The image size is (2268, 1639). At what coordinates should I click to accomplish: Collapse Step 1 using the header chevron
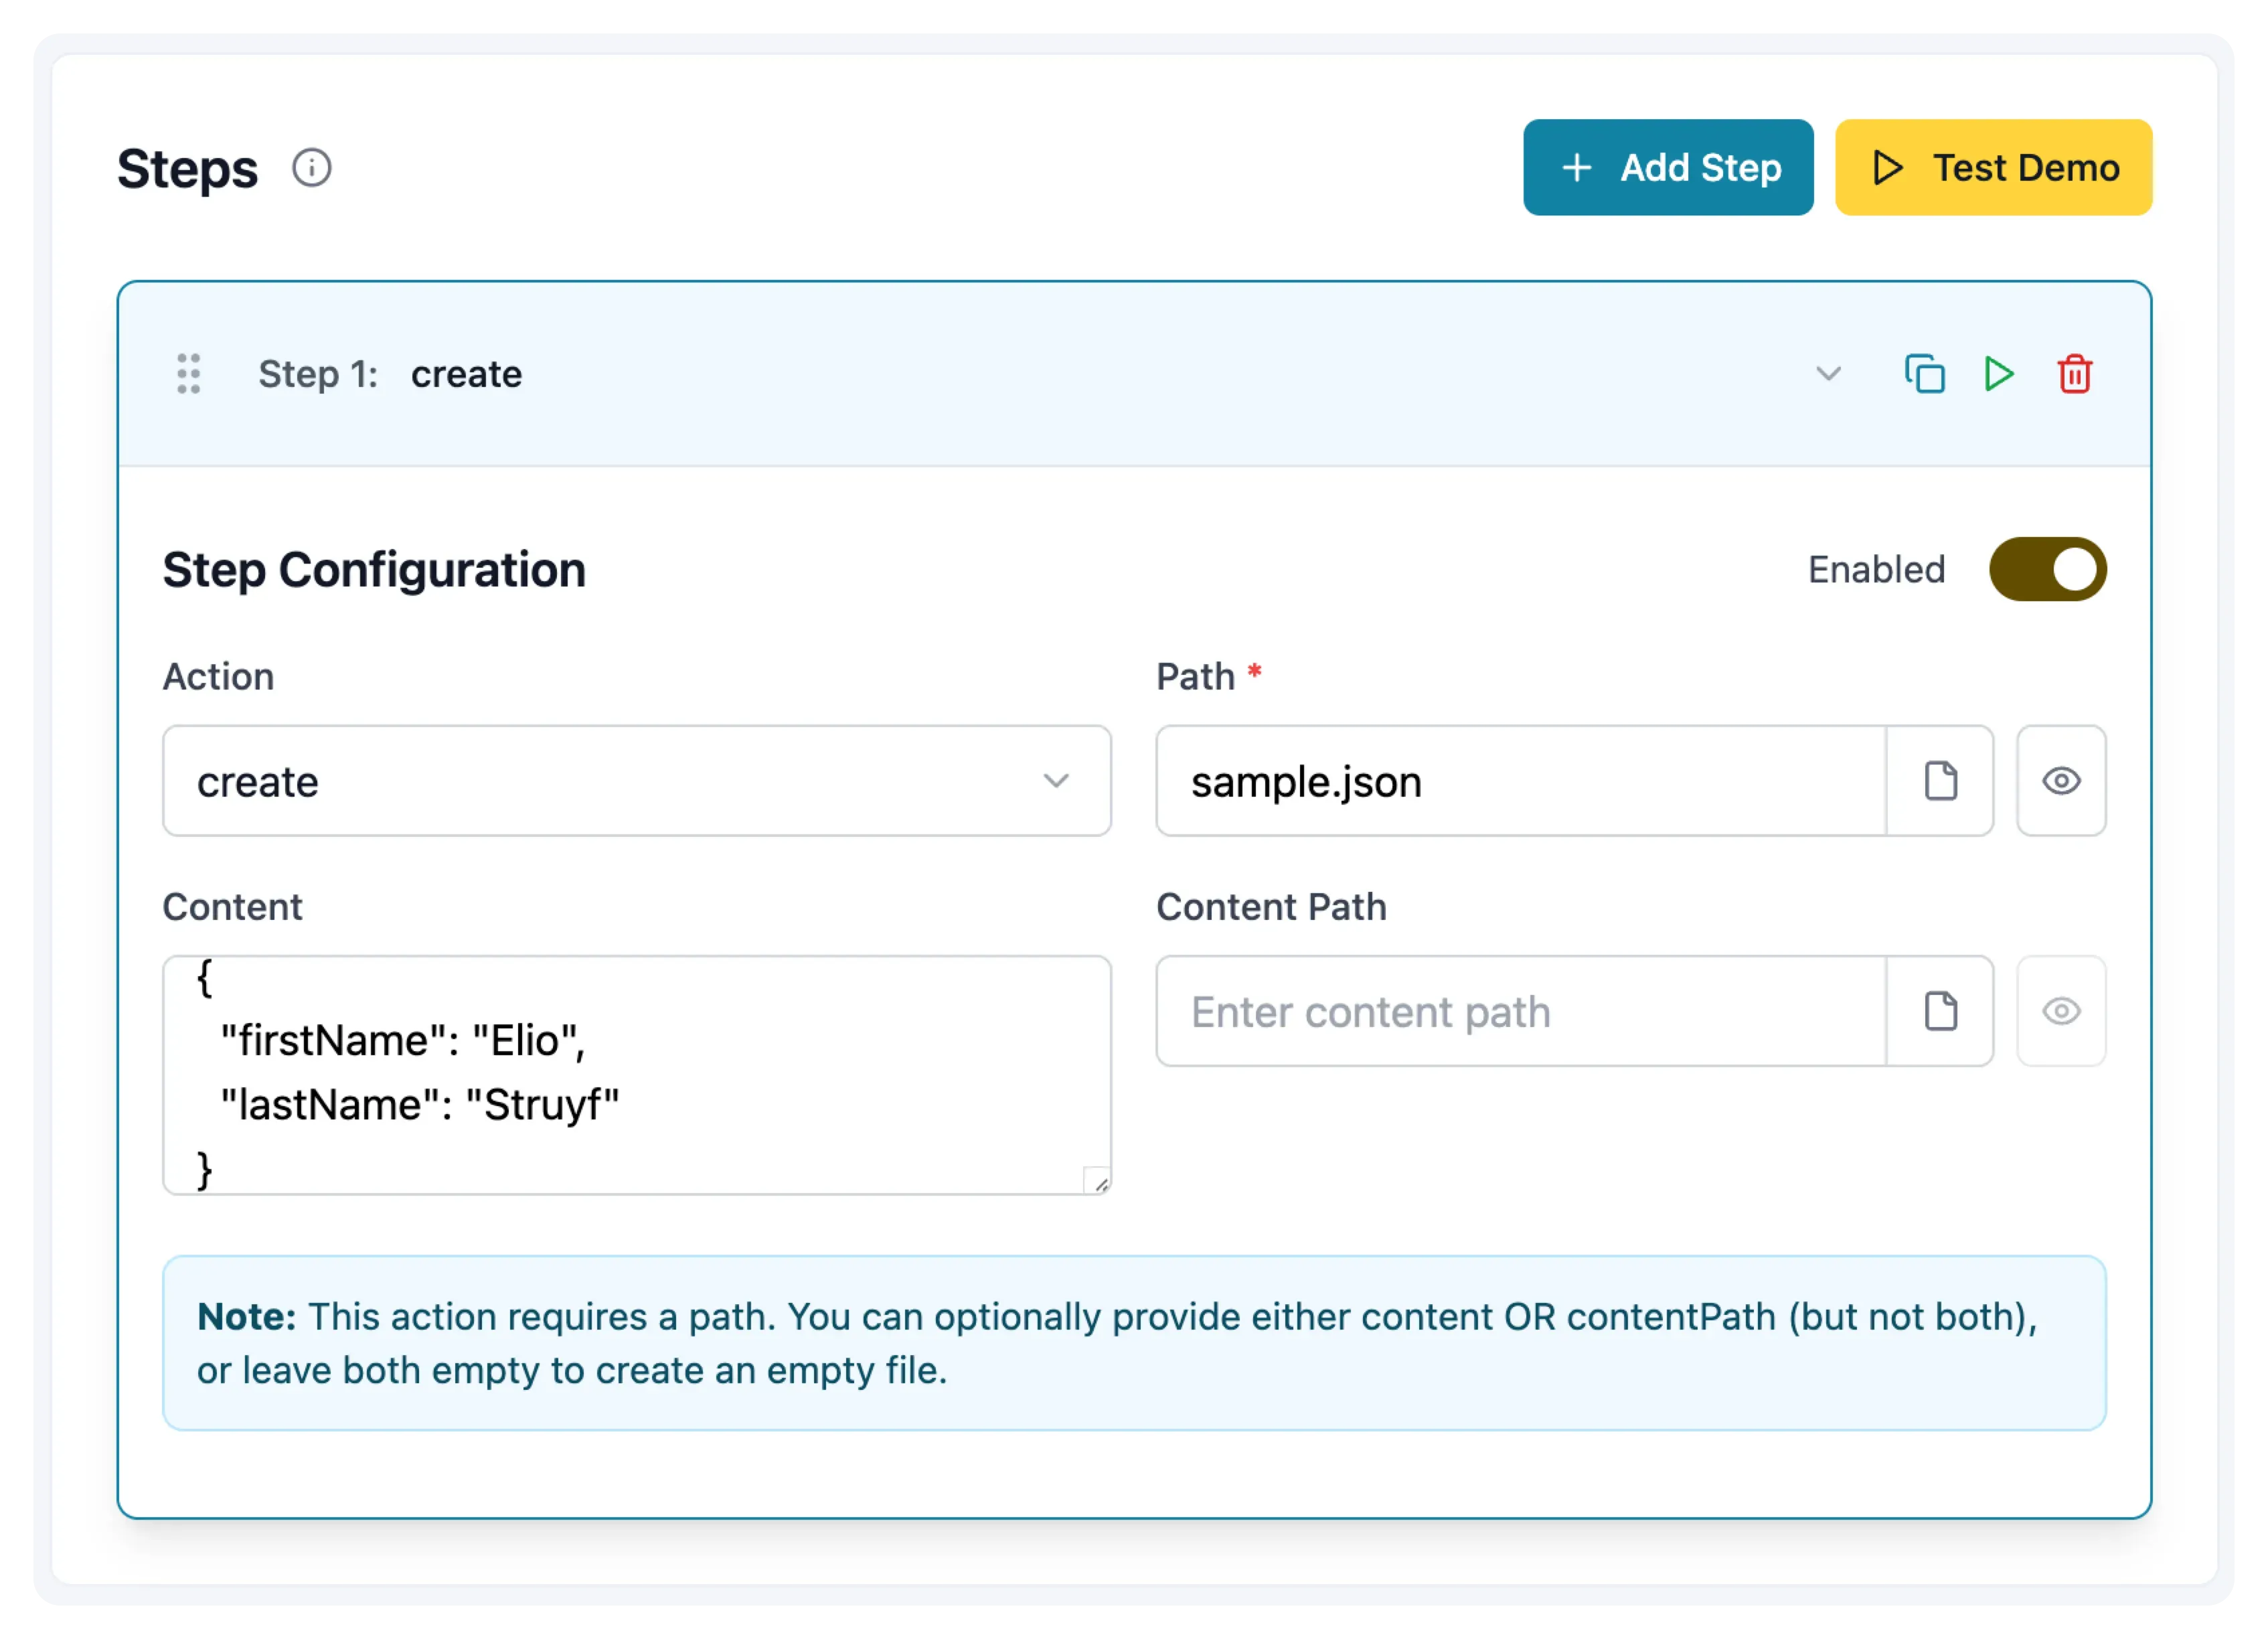coord(1828,374)
